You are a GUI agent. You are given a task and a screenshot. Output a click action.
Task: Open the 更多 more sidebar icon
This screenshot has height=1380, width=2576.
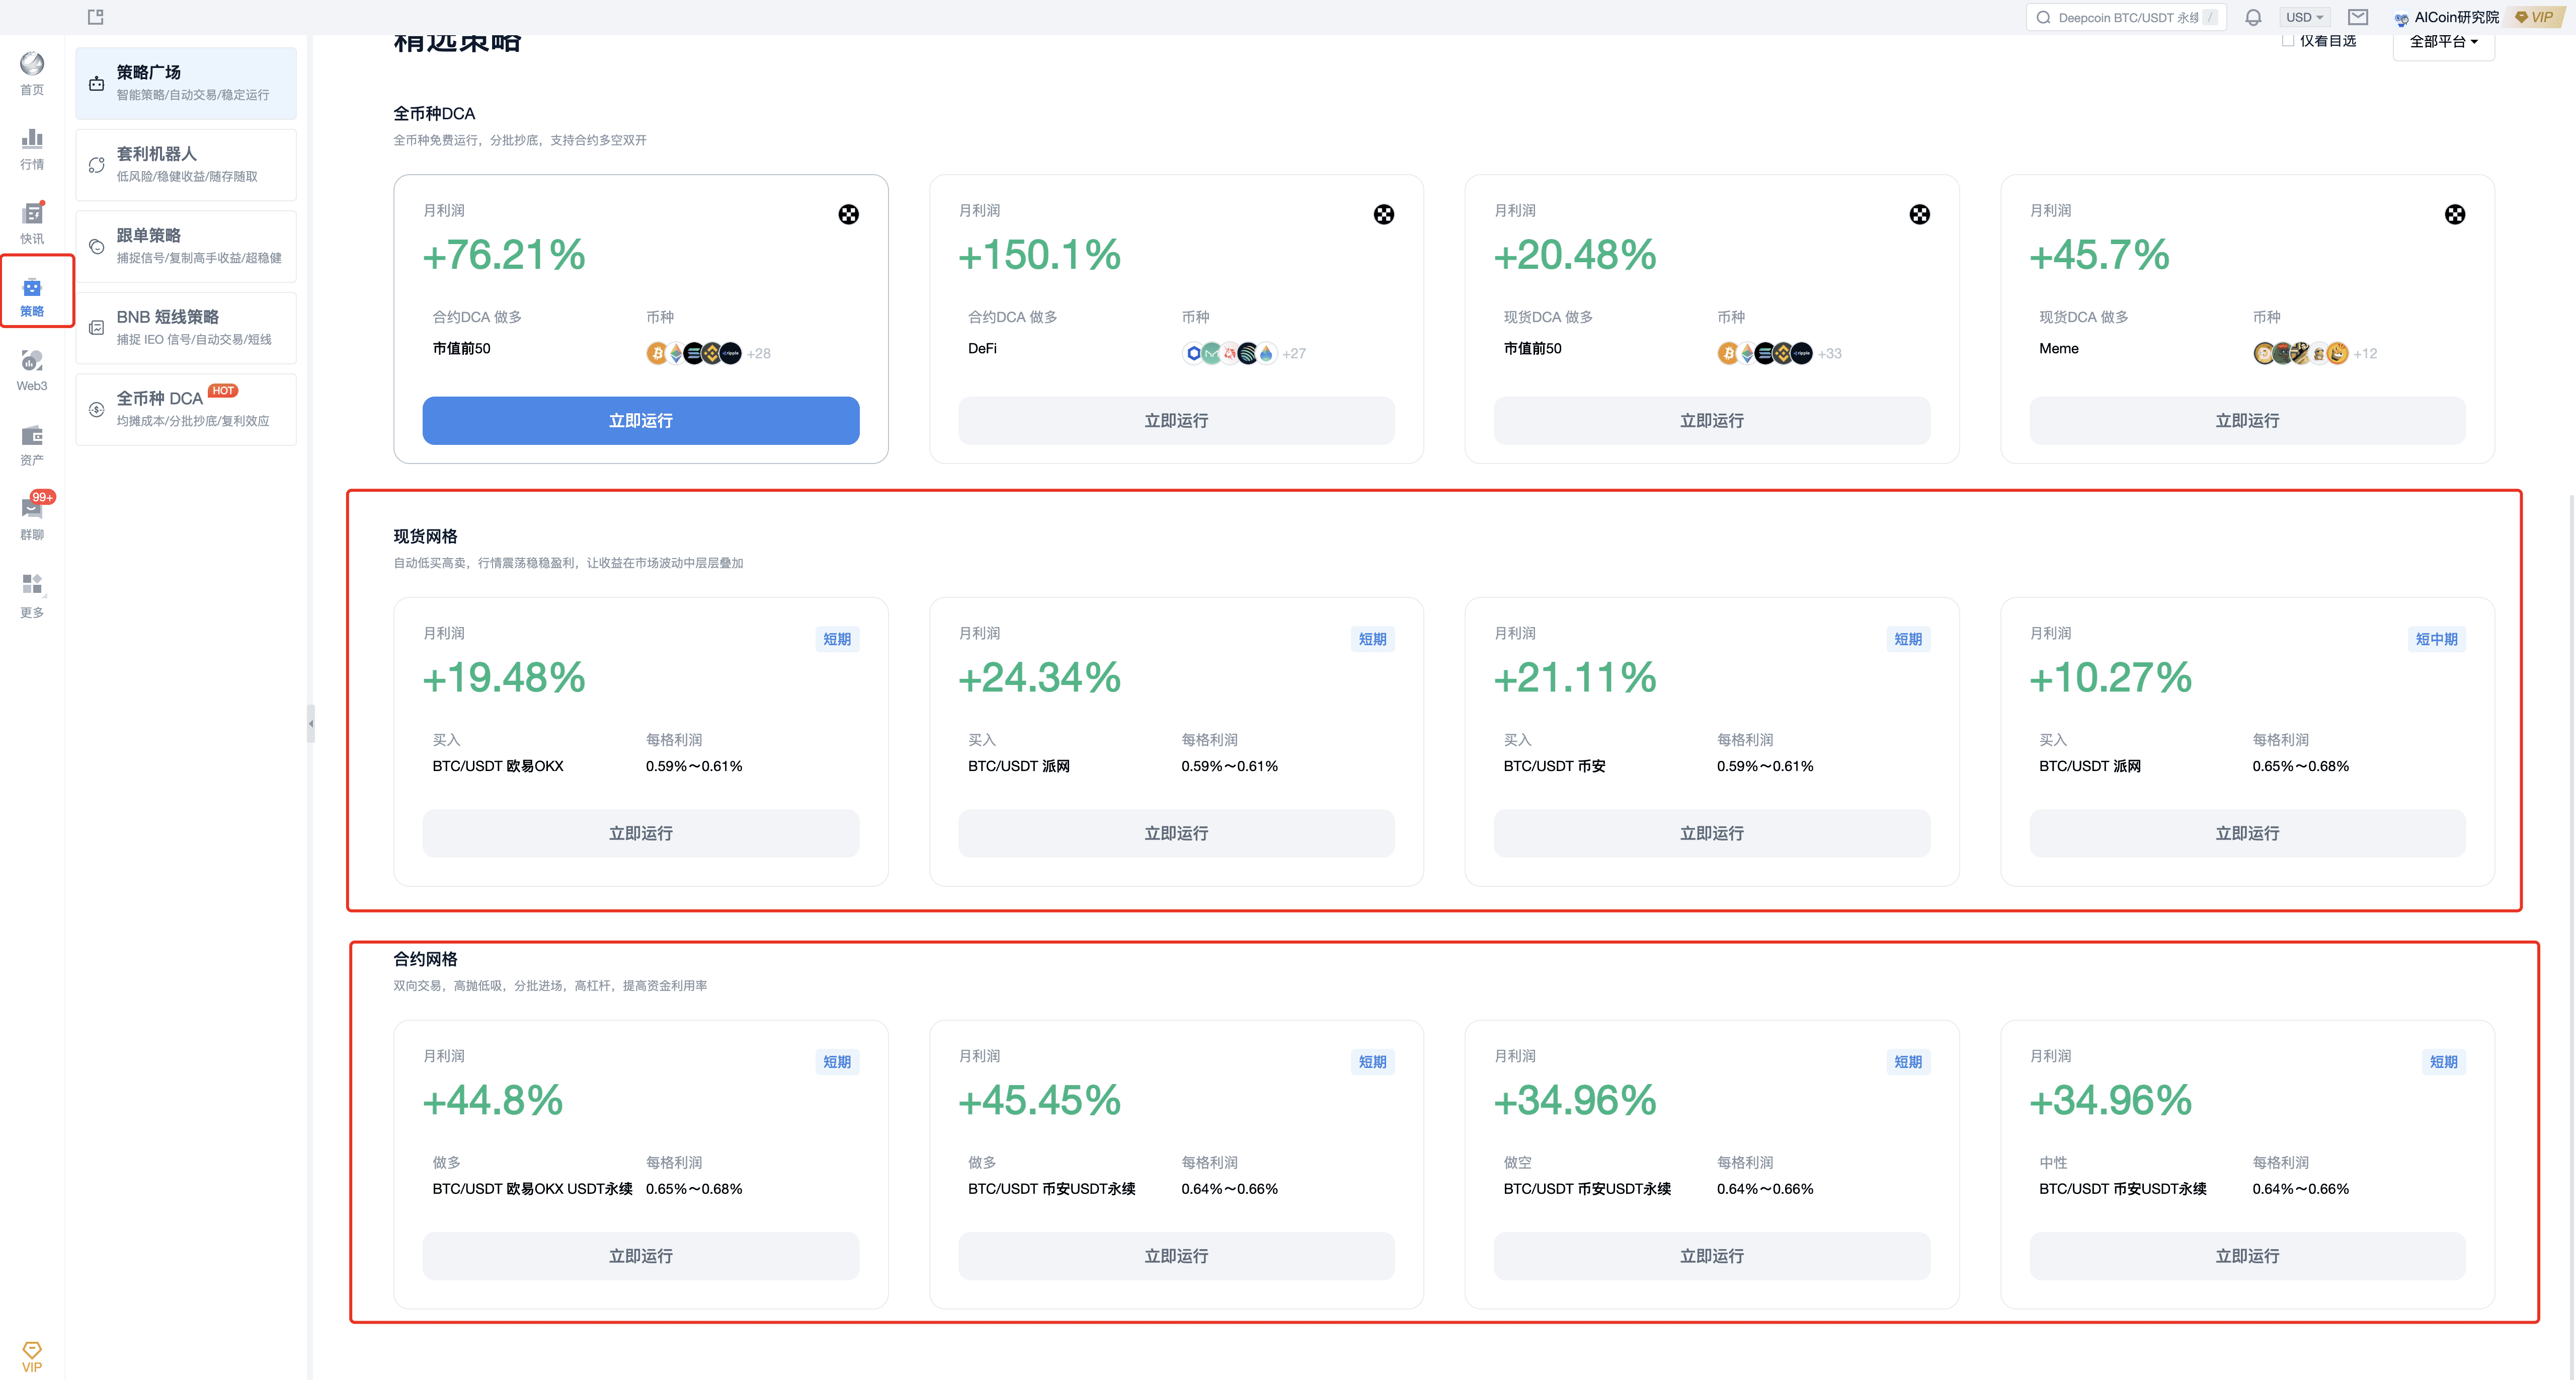click(32, 595)
